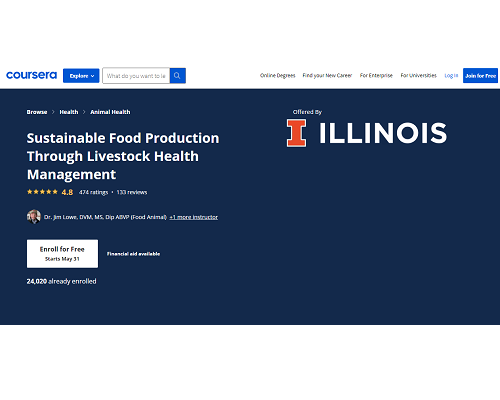Click the Coursera logo
The height and width of the screenshot is (400, 500).
pyautogui.click(x=32, y=75)
